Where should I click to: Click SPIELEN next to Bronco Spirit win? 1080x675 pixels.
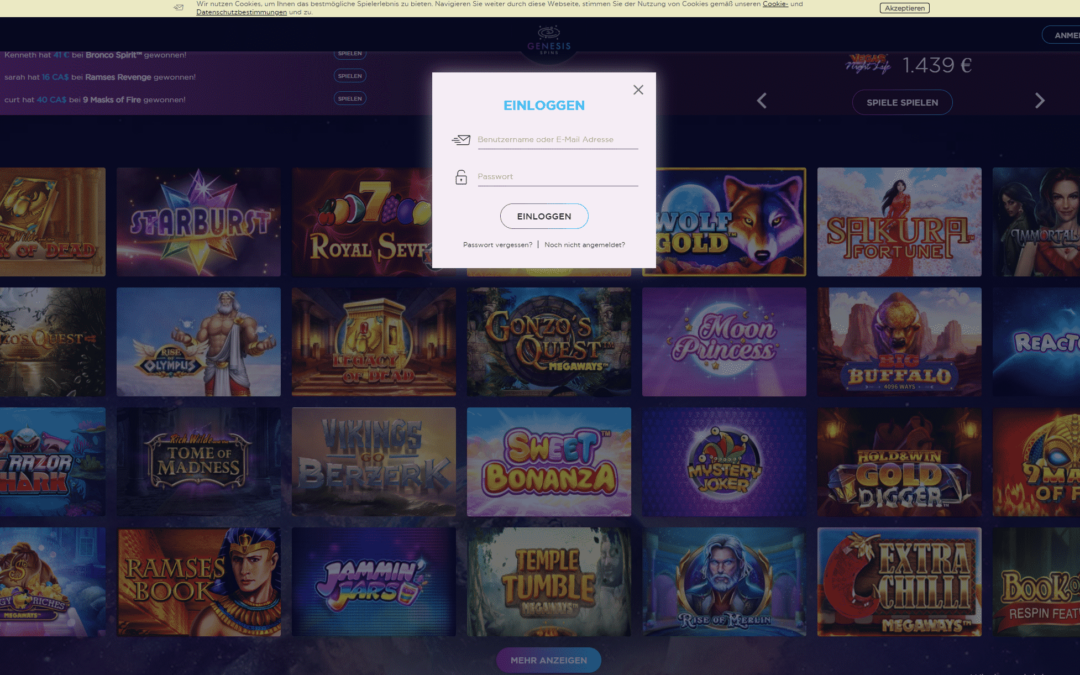[350, 54]
